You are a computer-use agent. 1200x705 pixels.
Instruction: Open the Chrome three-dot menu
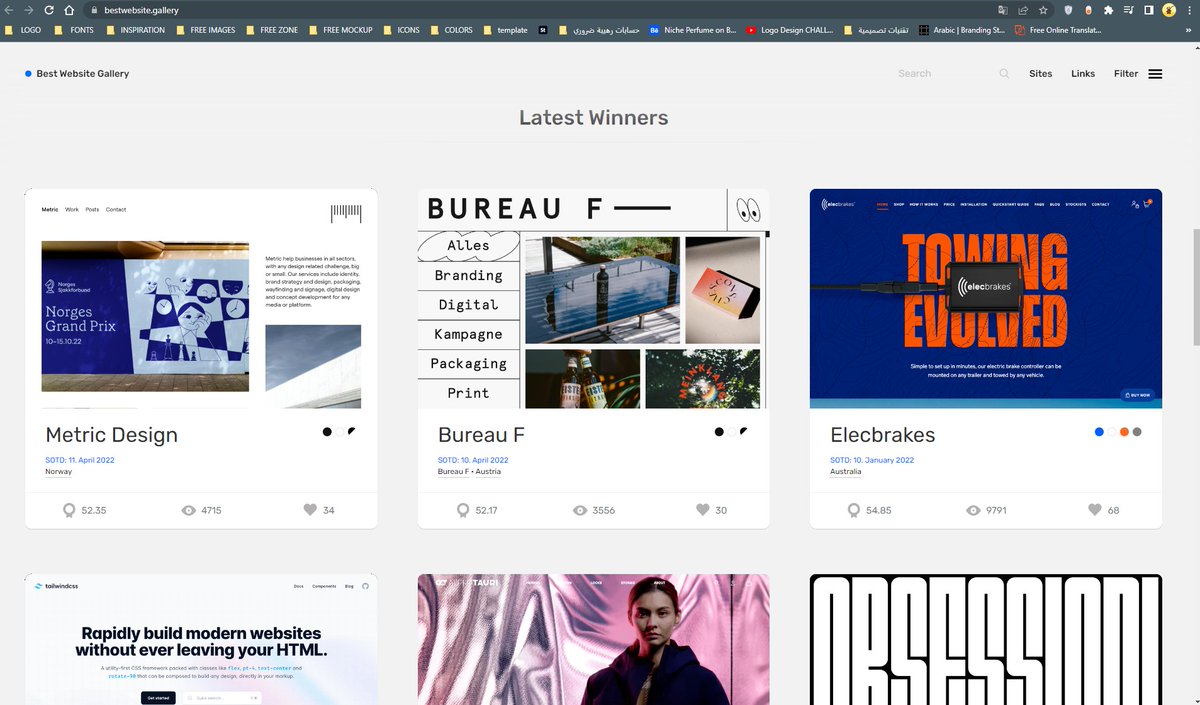(x=1189, y=10)
